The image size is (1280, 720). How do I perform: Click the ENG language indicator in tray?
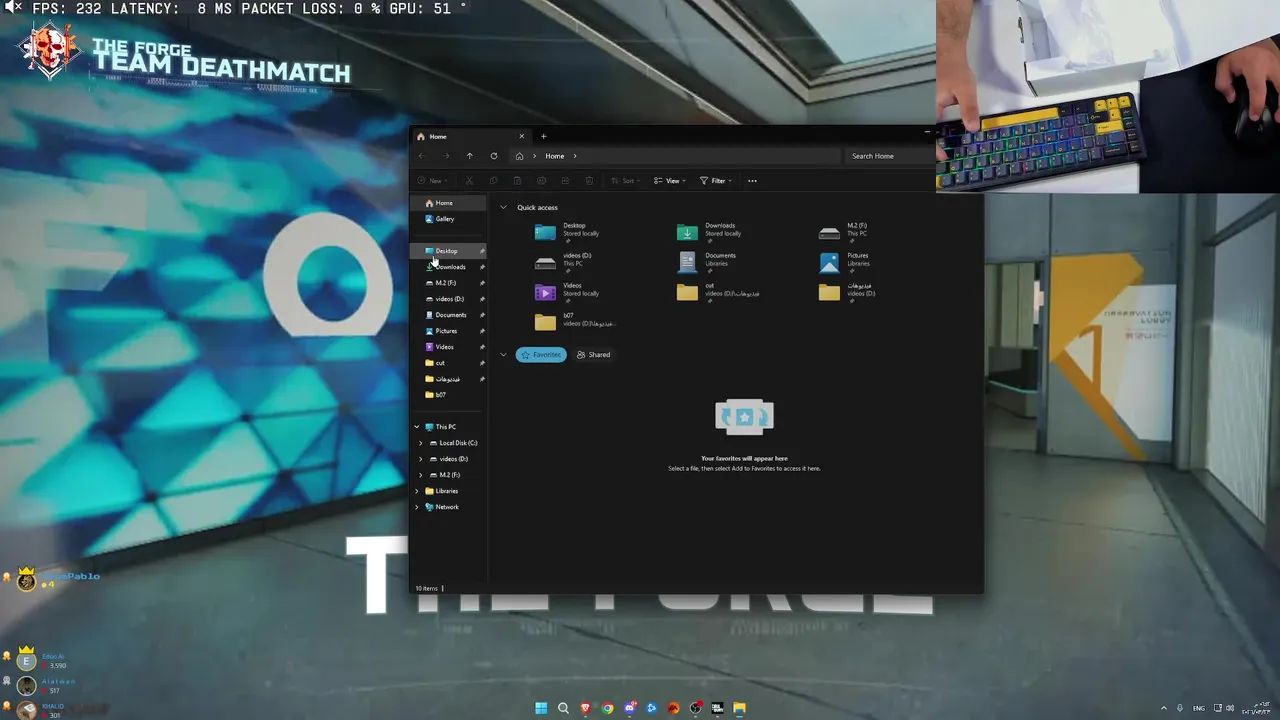(1198, 708)
